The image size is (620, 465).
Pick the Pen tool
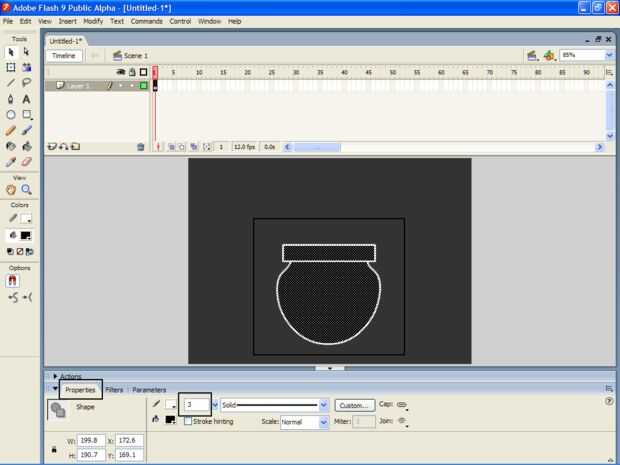11,99
